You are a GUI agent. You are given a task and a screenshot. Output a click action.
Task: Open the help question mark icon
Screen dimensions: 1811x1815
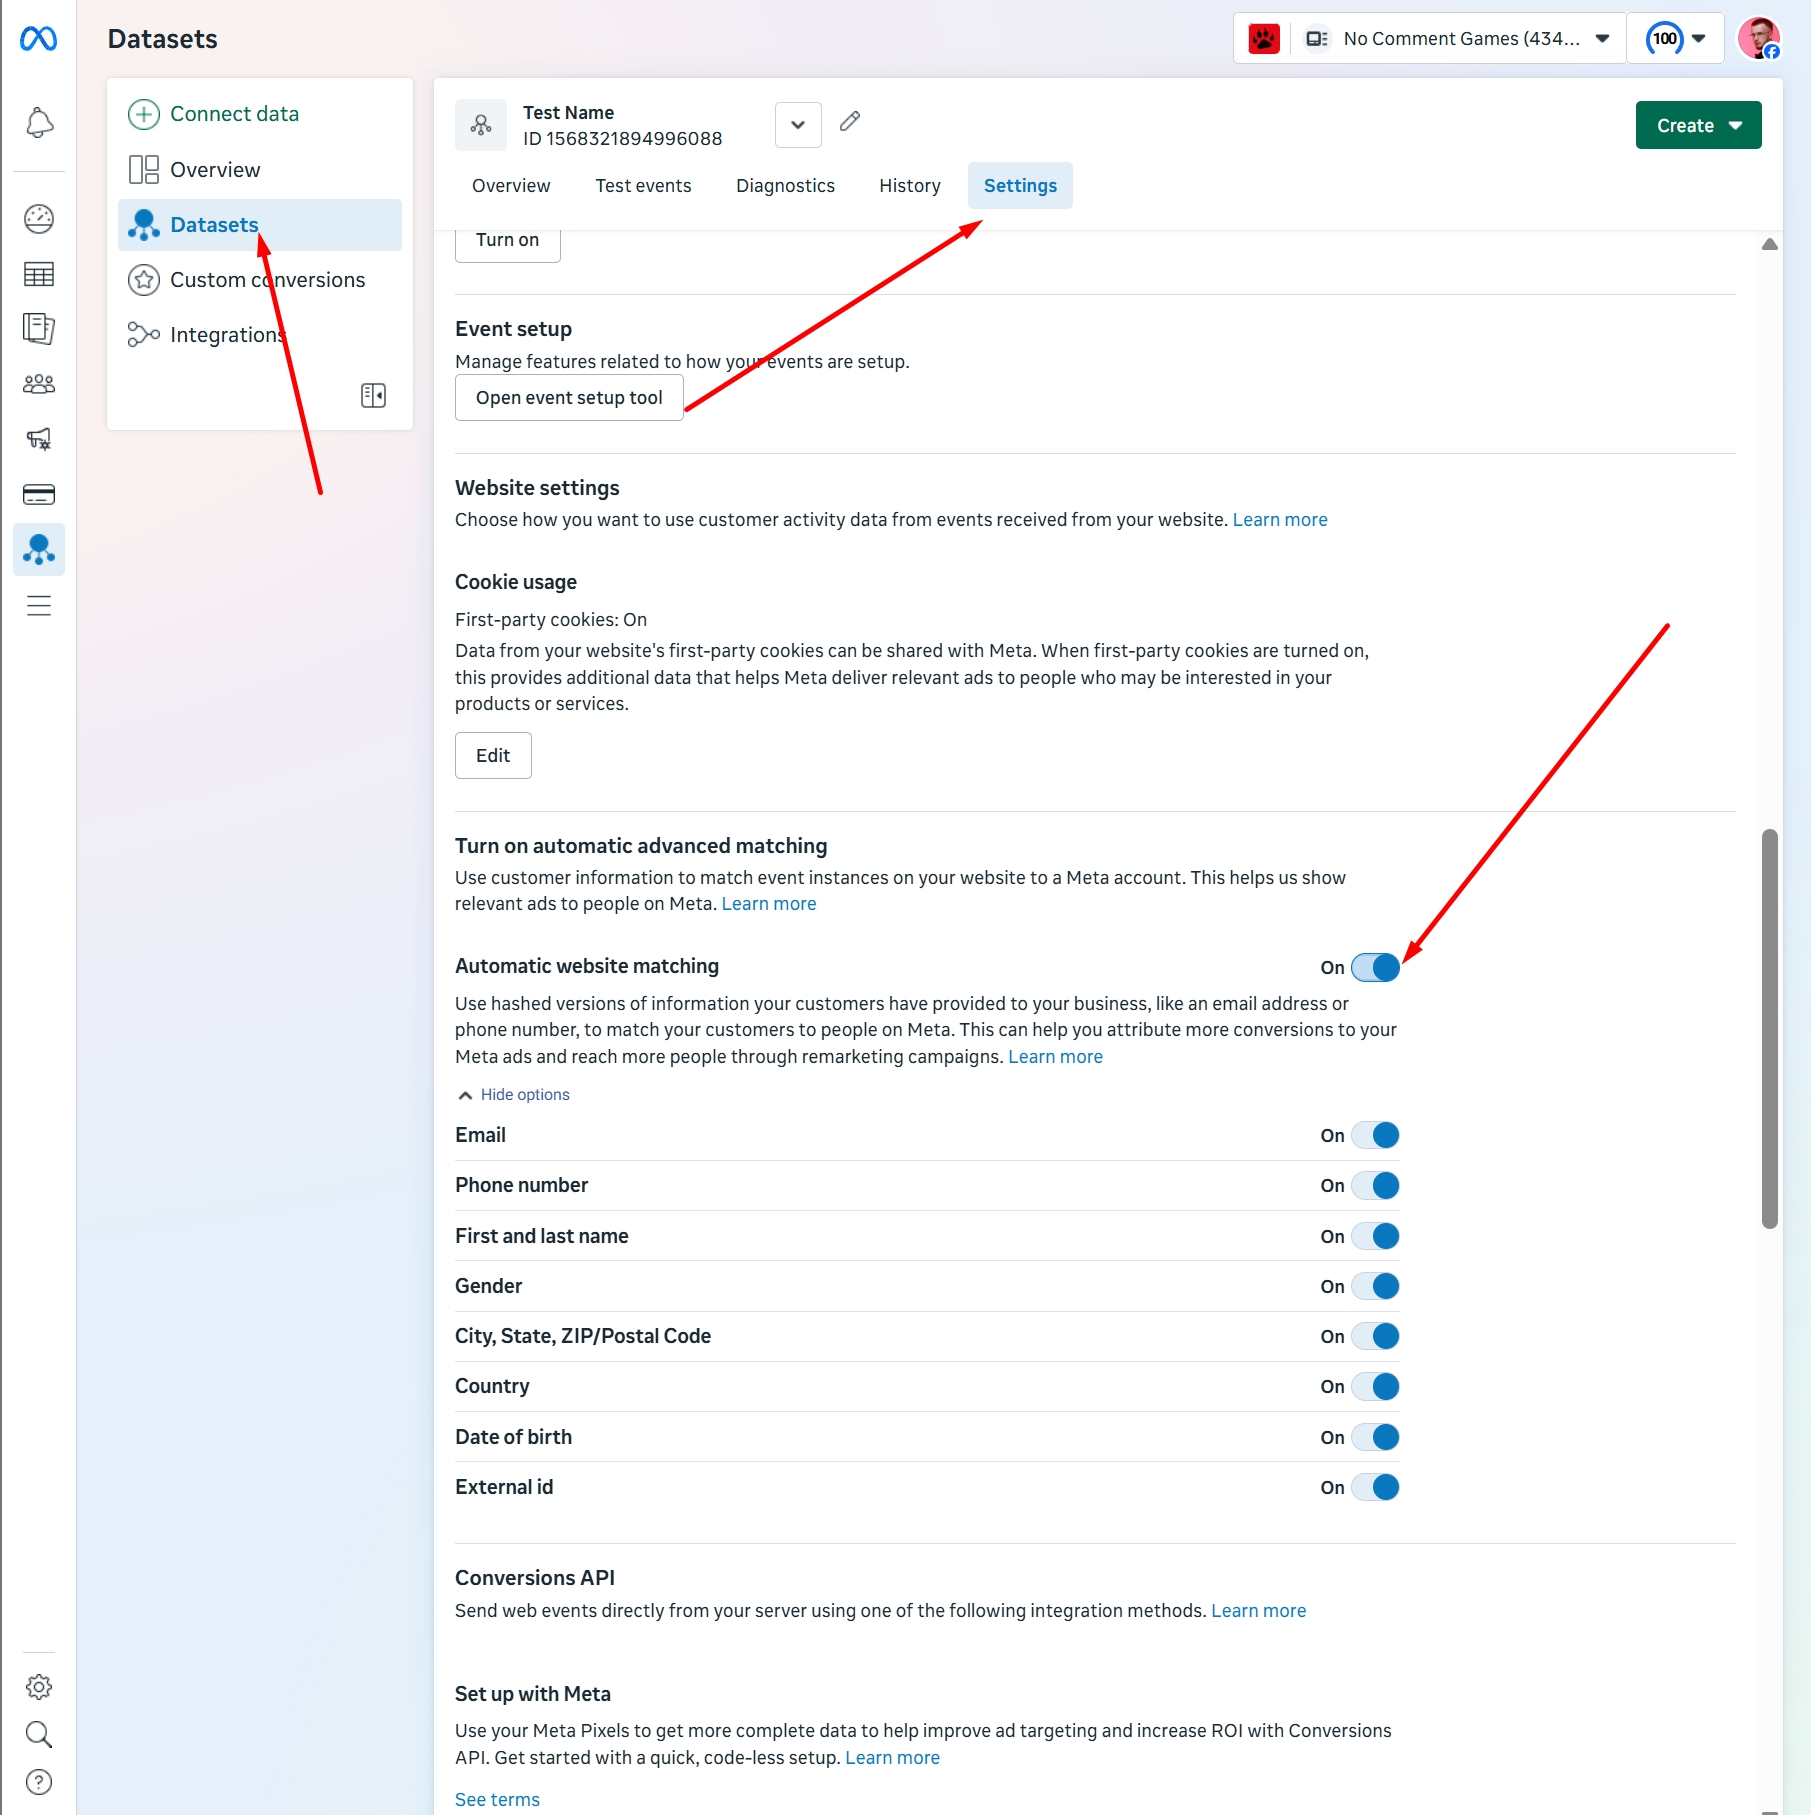click(39, 1782)
